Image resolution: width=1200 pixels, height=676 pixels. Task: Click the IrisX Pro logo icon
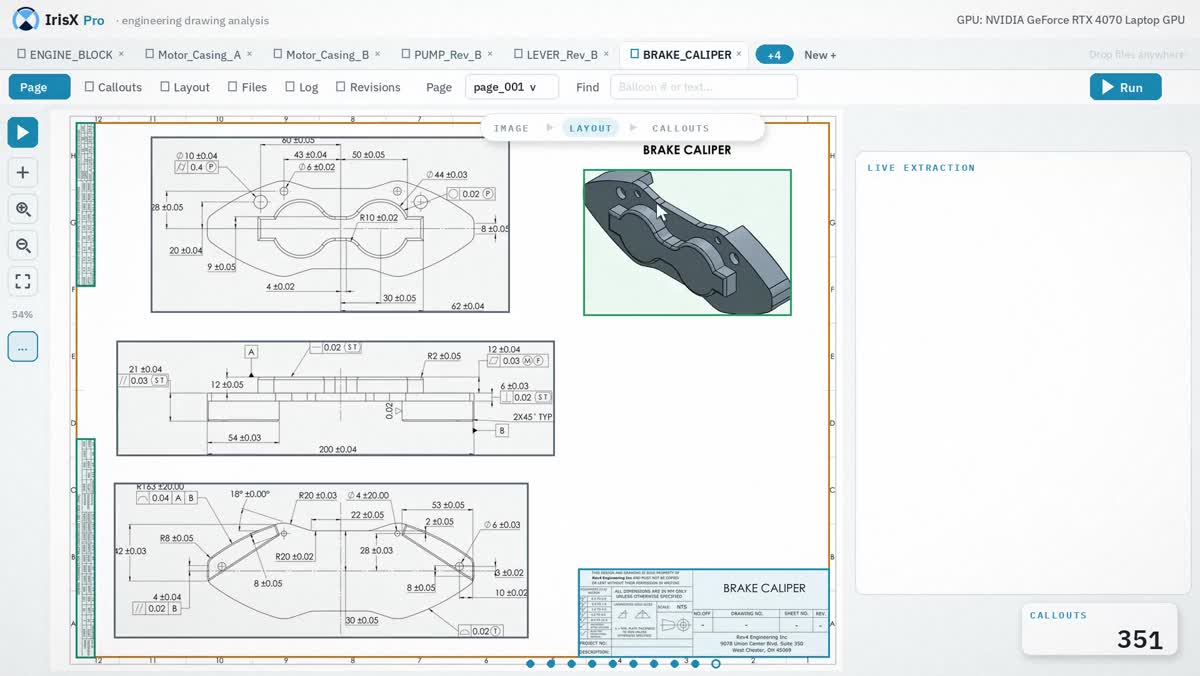click(x=26, y=19)
